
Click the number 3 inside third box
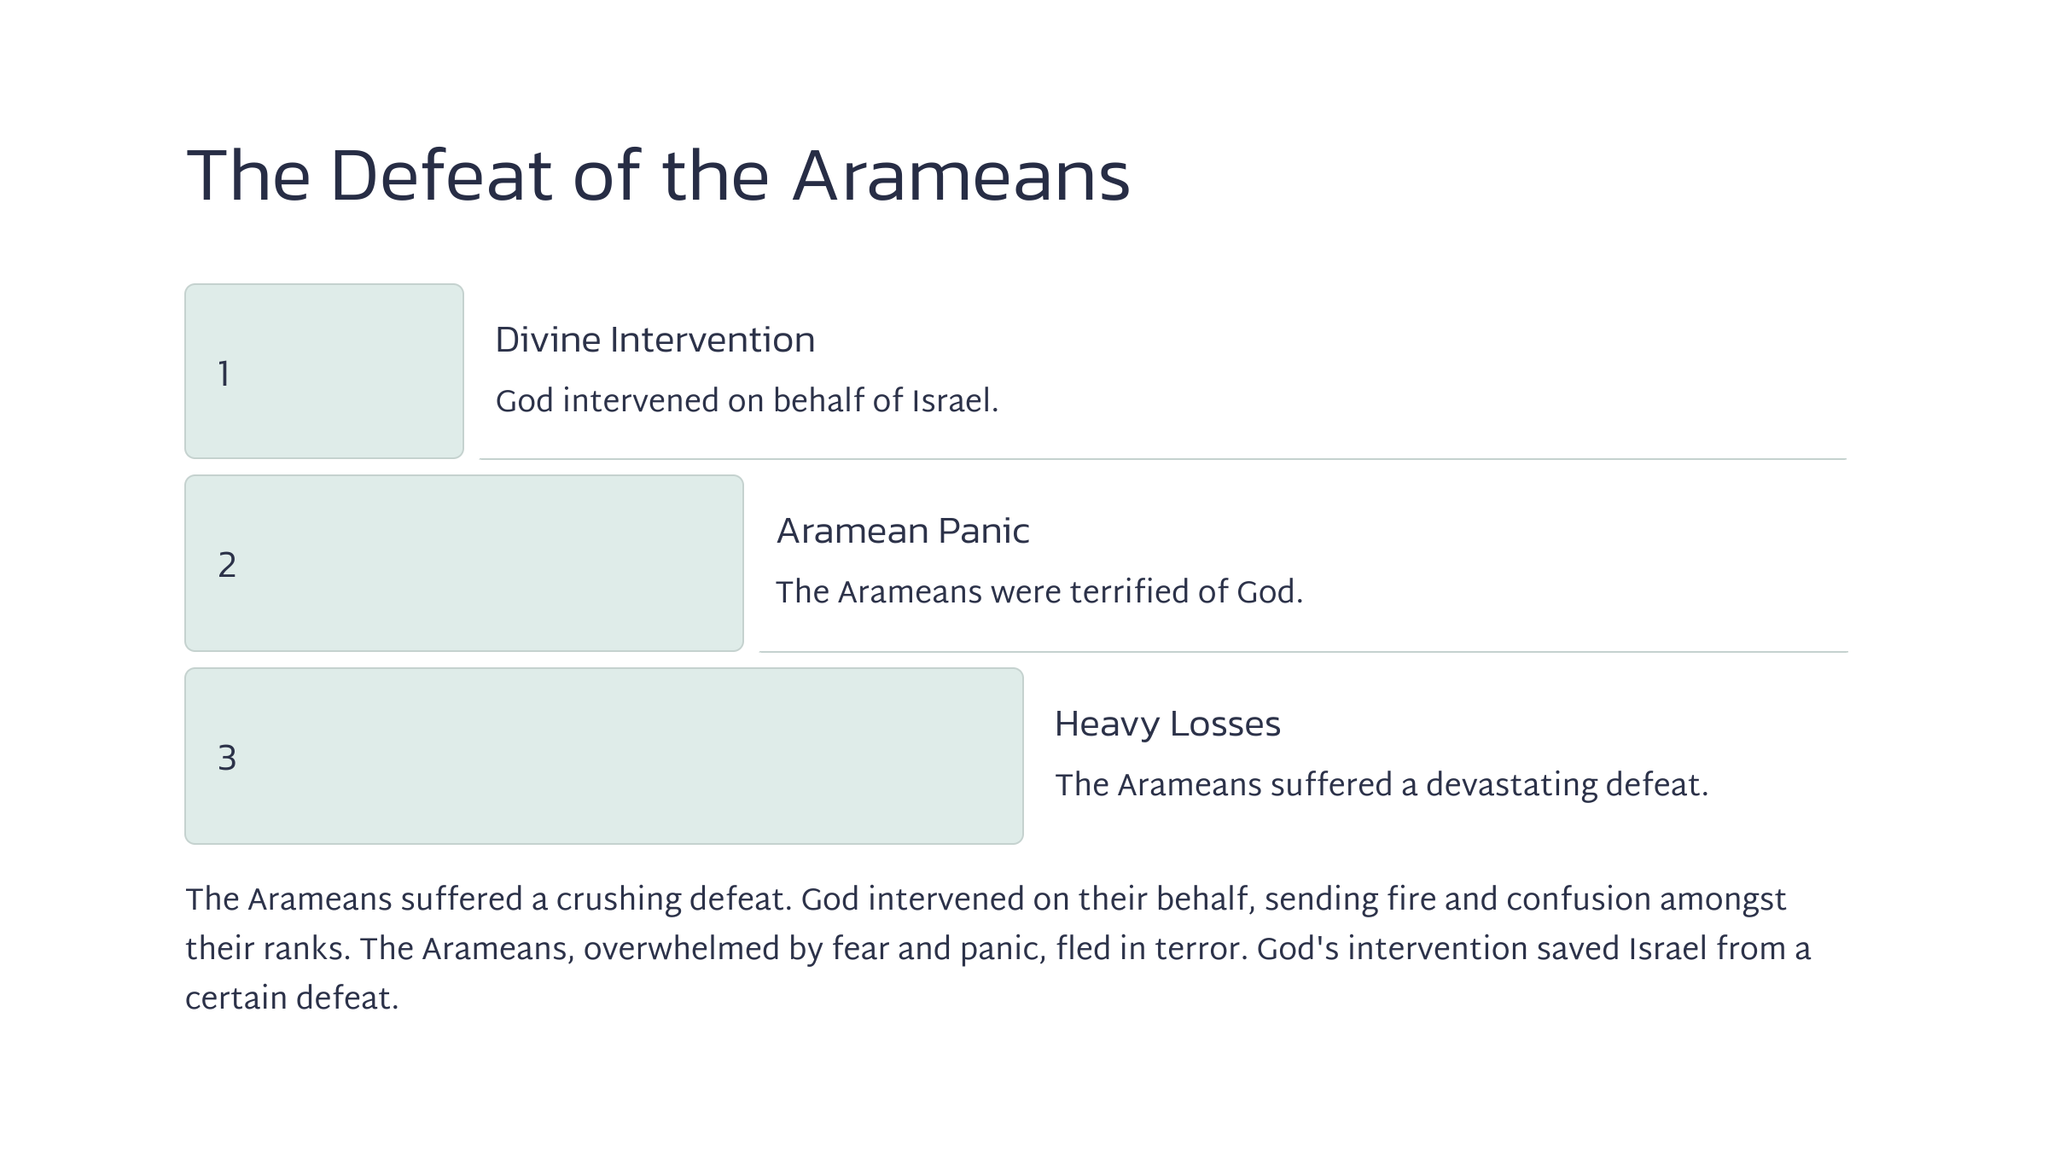pyautogui.click(x=227, y=759)
